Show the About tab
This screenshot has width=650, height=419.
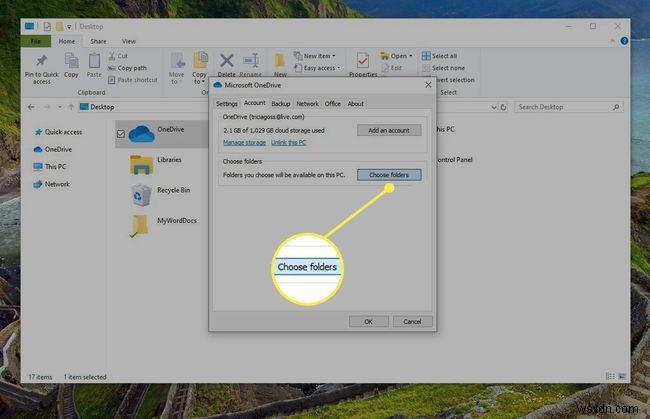[x=355, y=104]
